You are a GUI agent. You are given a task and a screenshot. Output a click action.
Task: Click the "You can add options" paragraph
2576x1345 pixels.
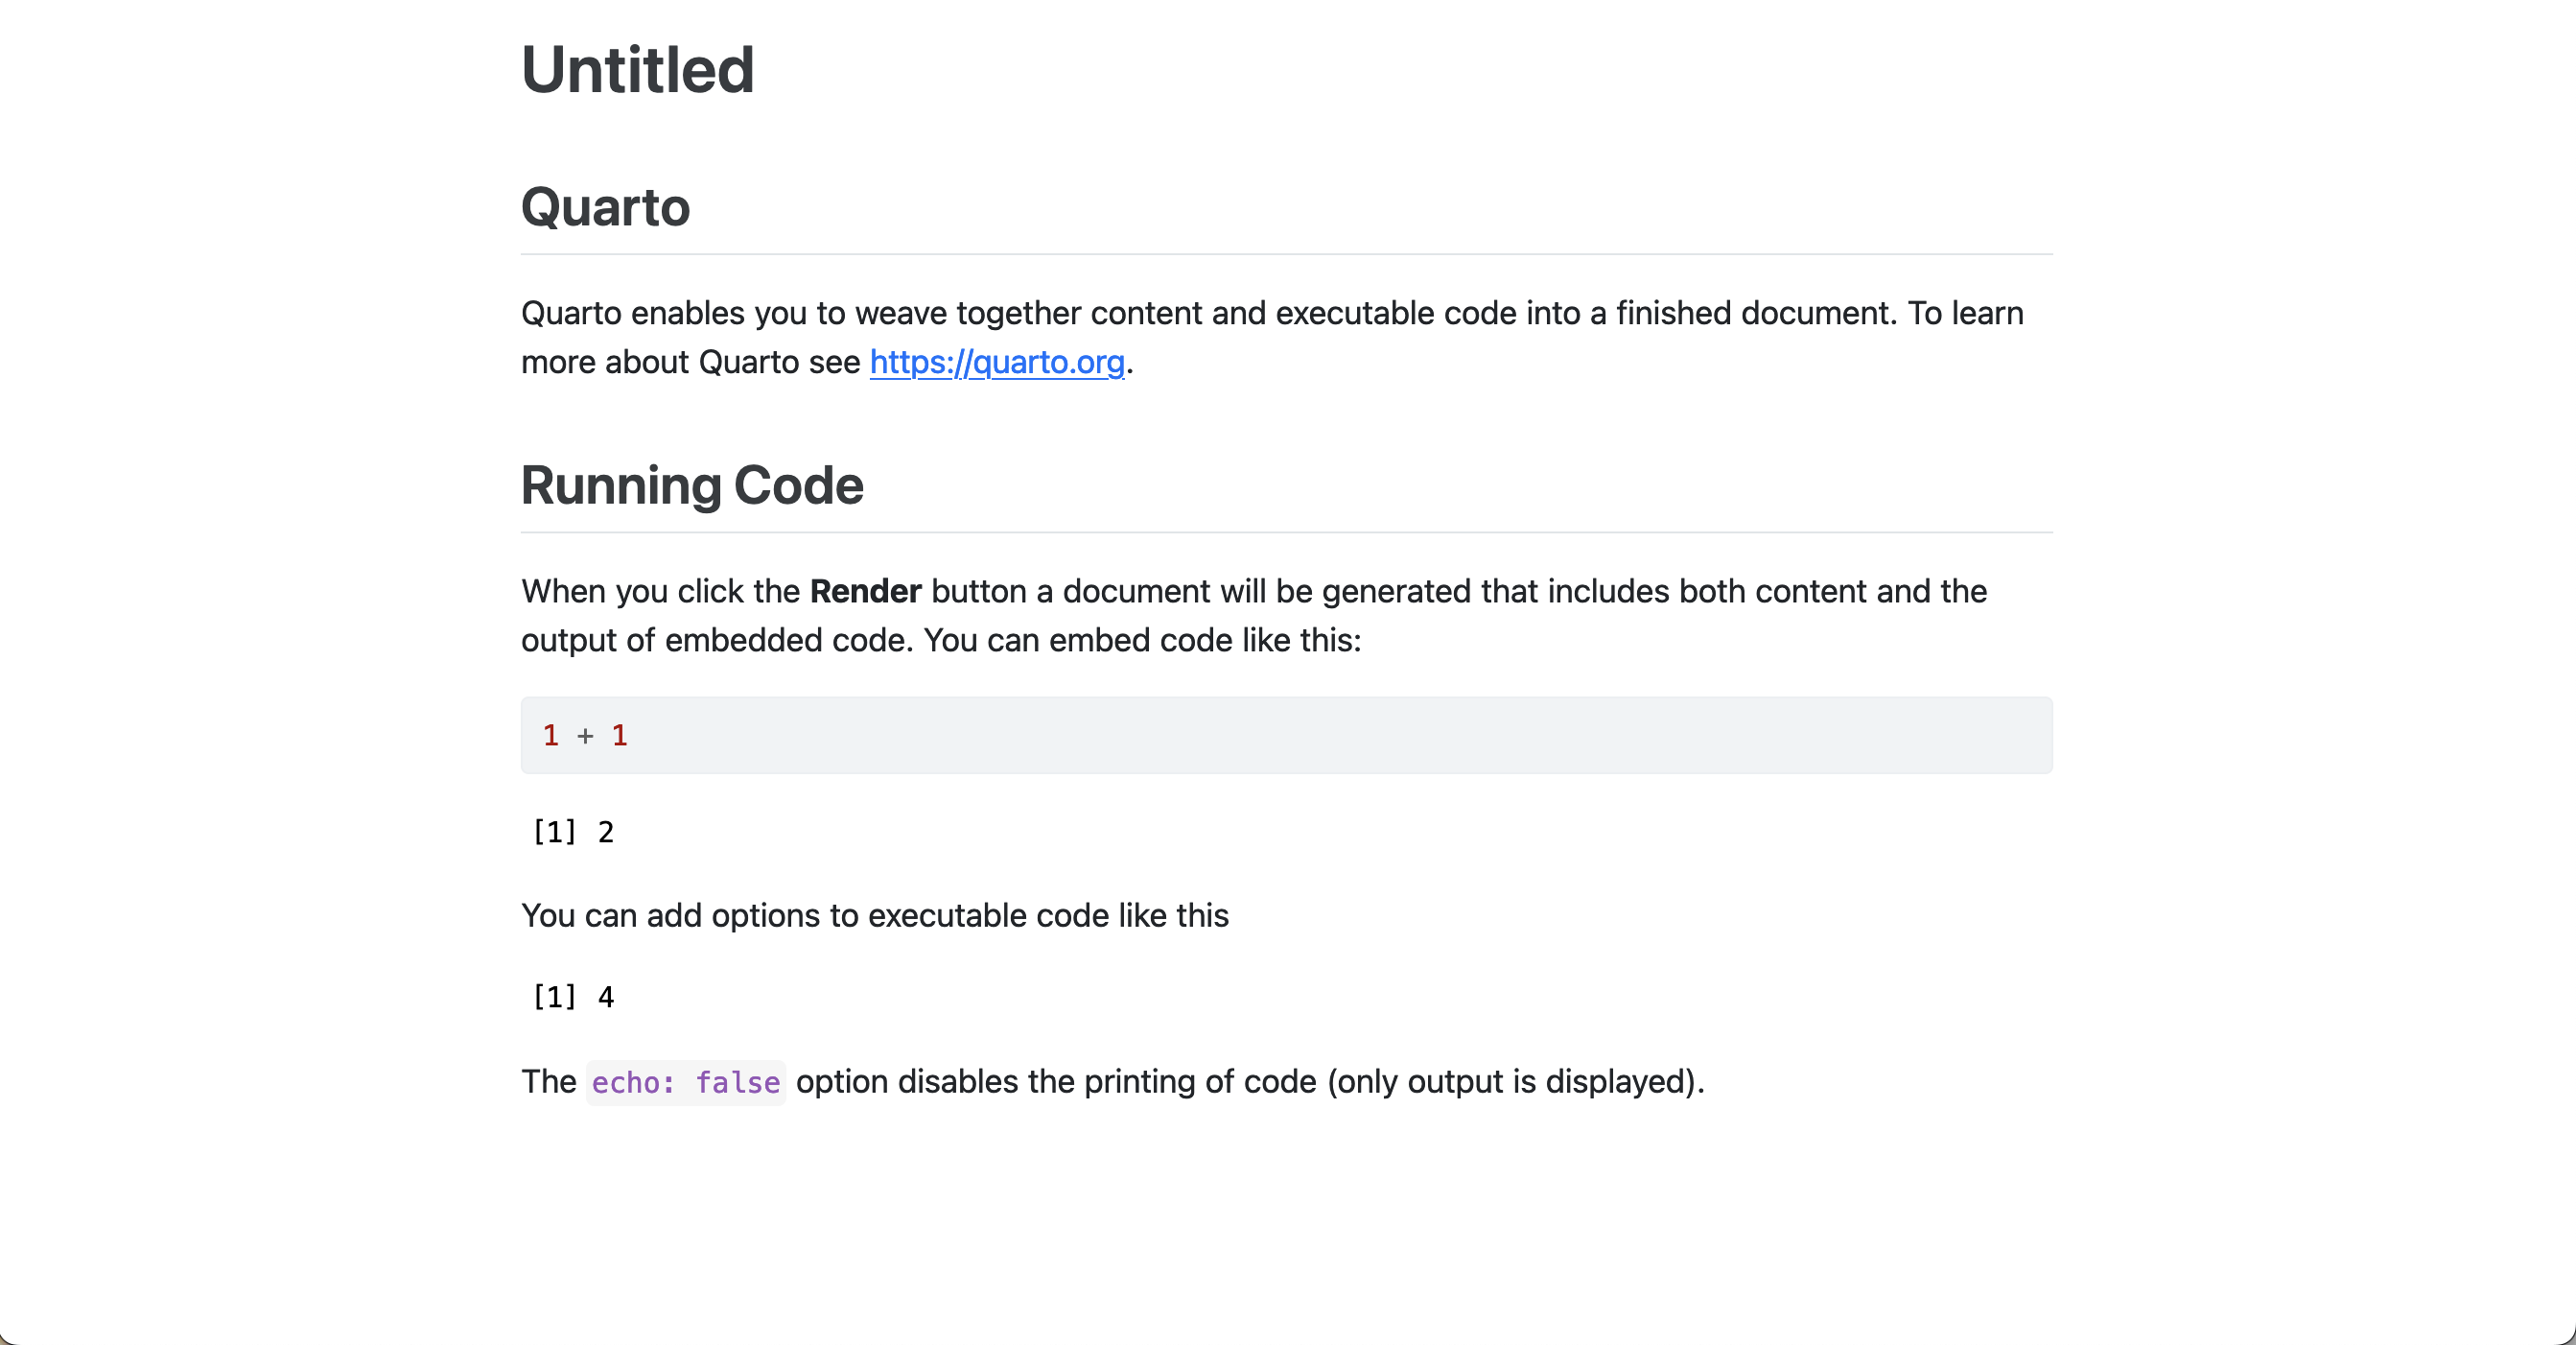874,916
